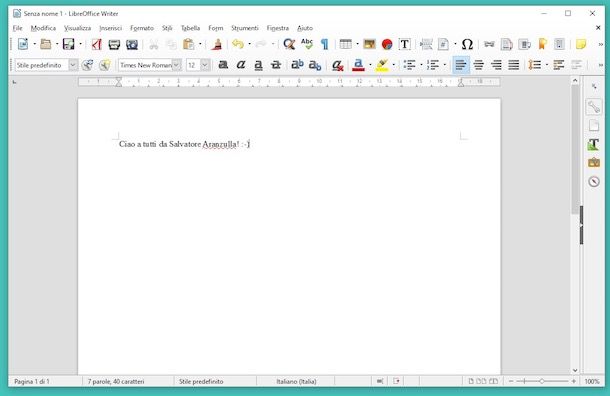Screen dimensions: 610x396
Task: Apply the red font color swatch
Action: click(x=358, y=65)
